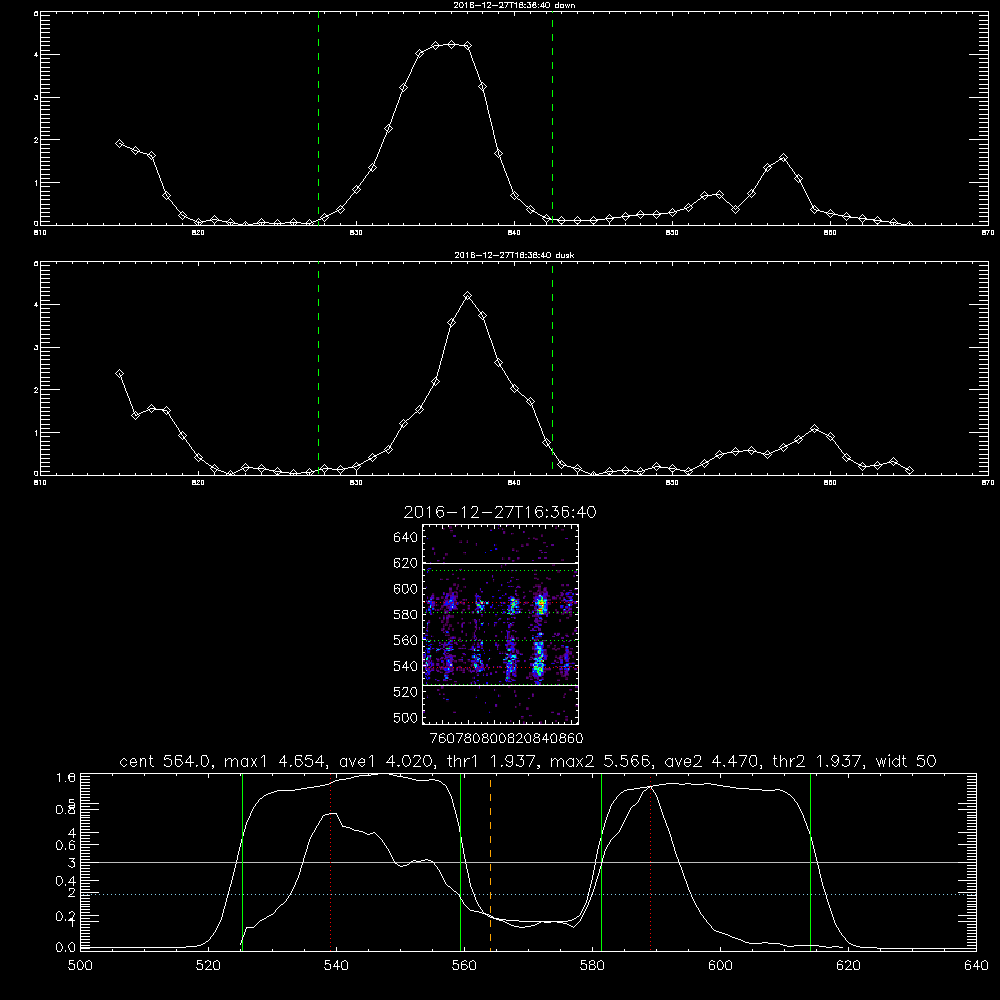Click bottom plot x-axis label '500'
Image resolution: width=1000 pixels, height=1000 pixels.
click(x=80, y=966)
